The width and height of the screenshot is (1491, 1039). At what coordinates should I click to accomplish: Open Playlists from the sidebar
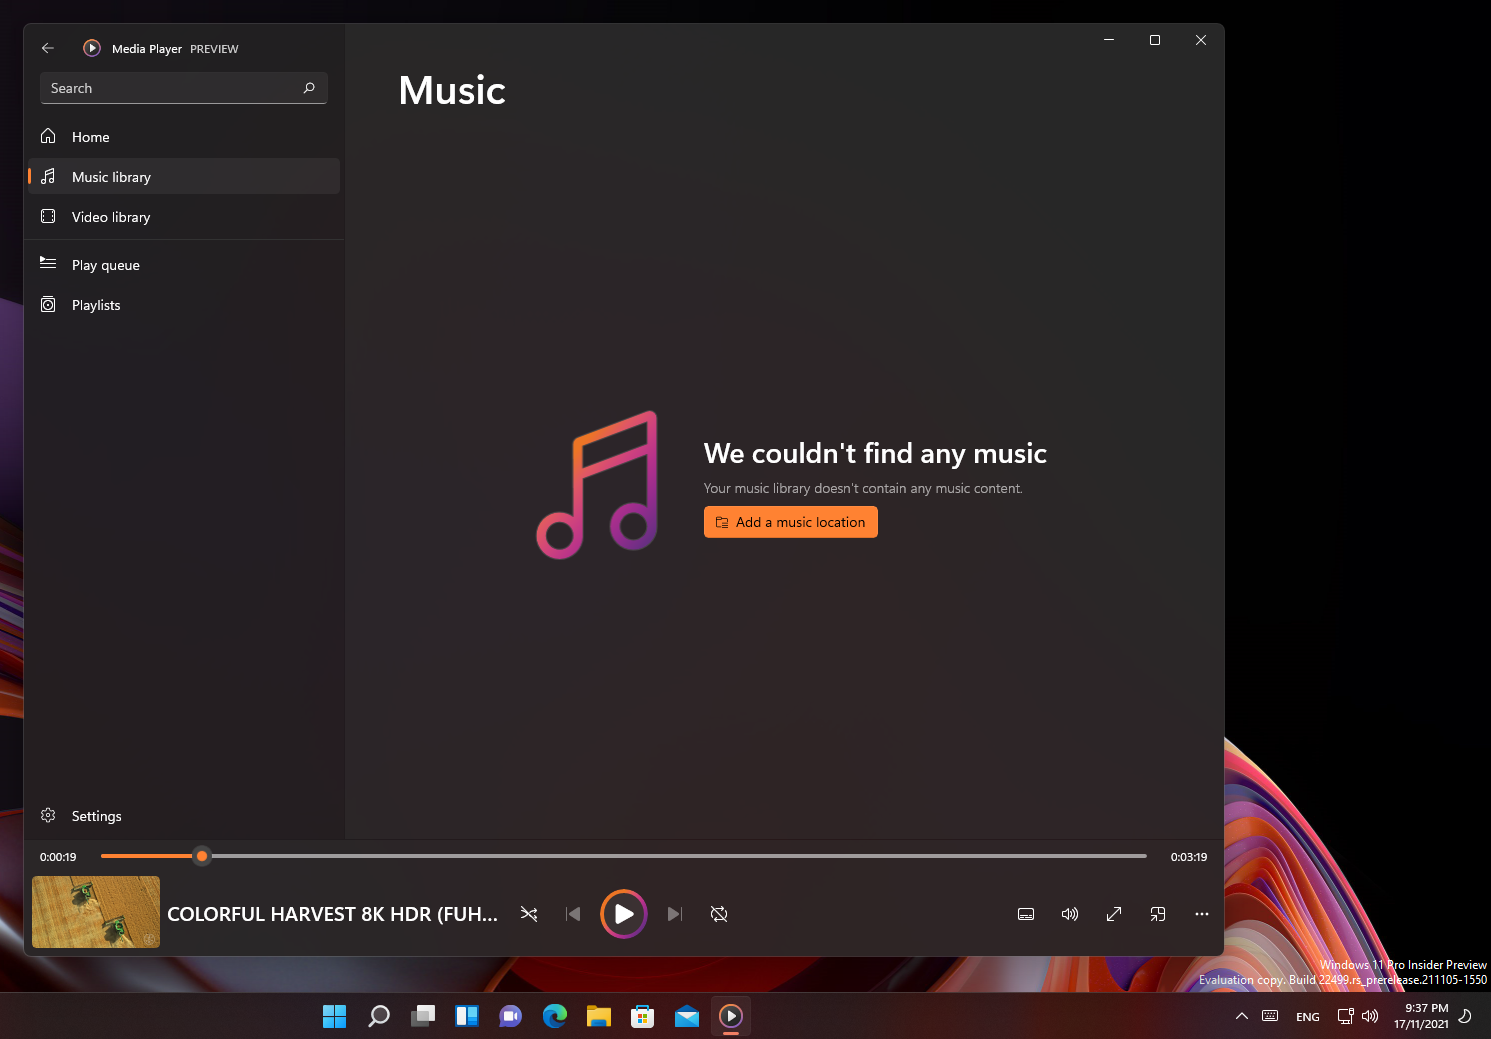tap(95, 305)
